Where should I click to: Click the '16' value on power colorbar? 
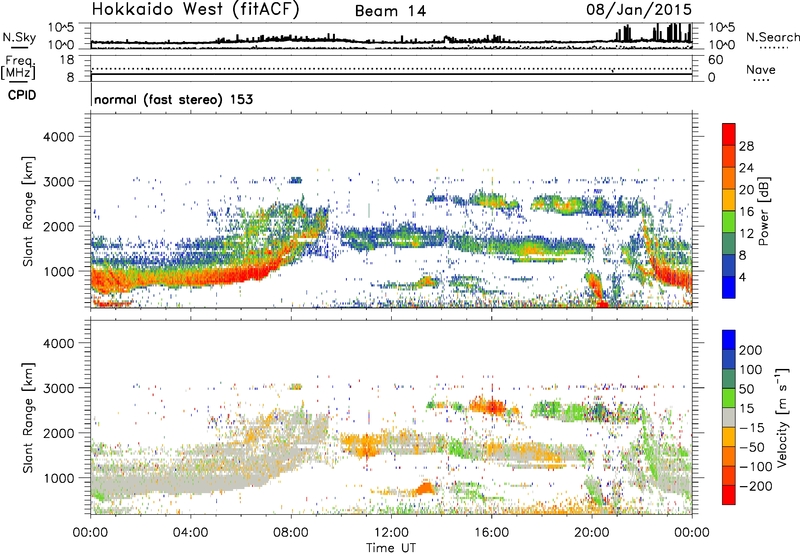pyautogui.click(x=746, y=212)
